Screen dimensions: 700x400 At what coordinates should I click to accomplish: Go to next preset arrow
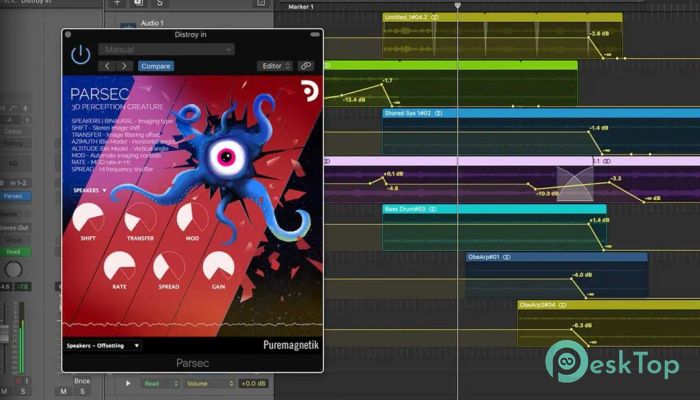point(124,66)
